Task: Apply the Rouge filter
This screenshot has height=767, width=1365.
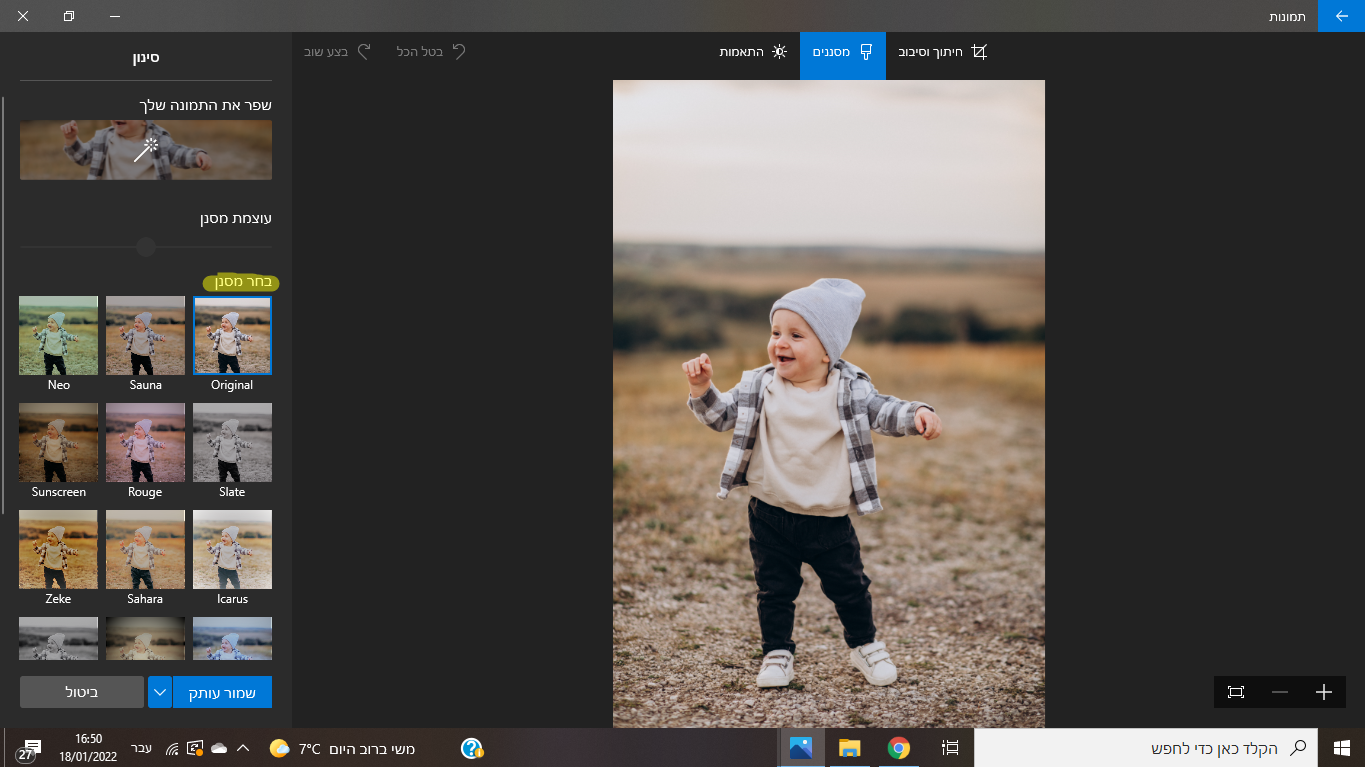Action: [145, 442]
